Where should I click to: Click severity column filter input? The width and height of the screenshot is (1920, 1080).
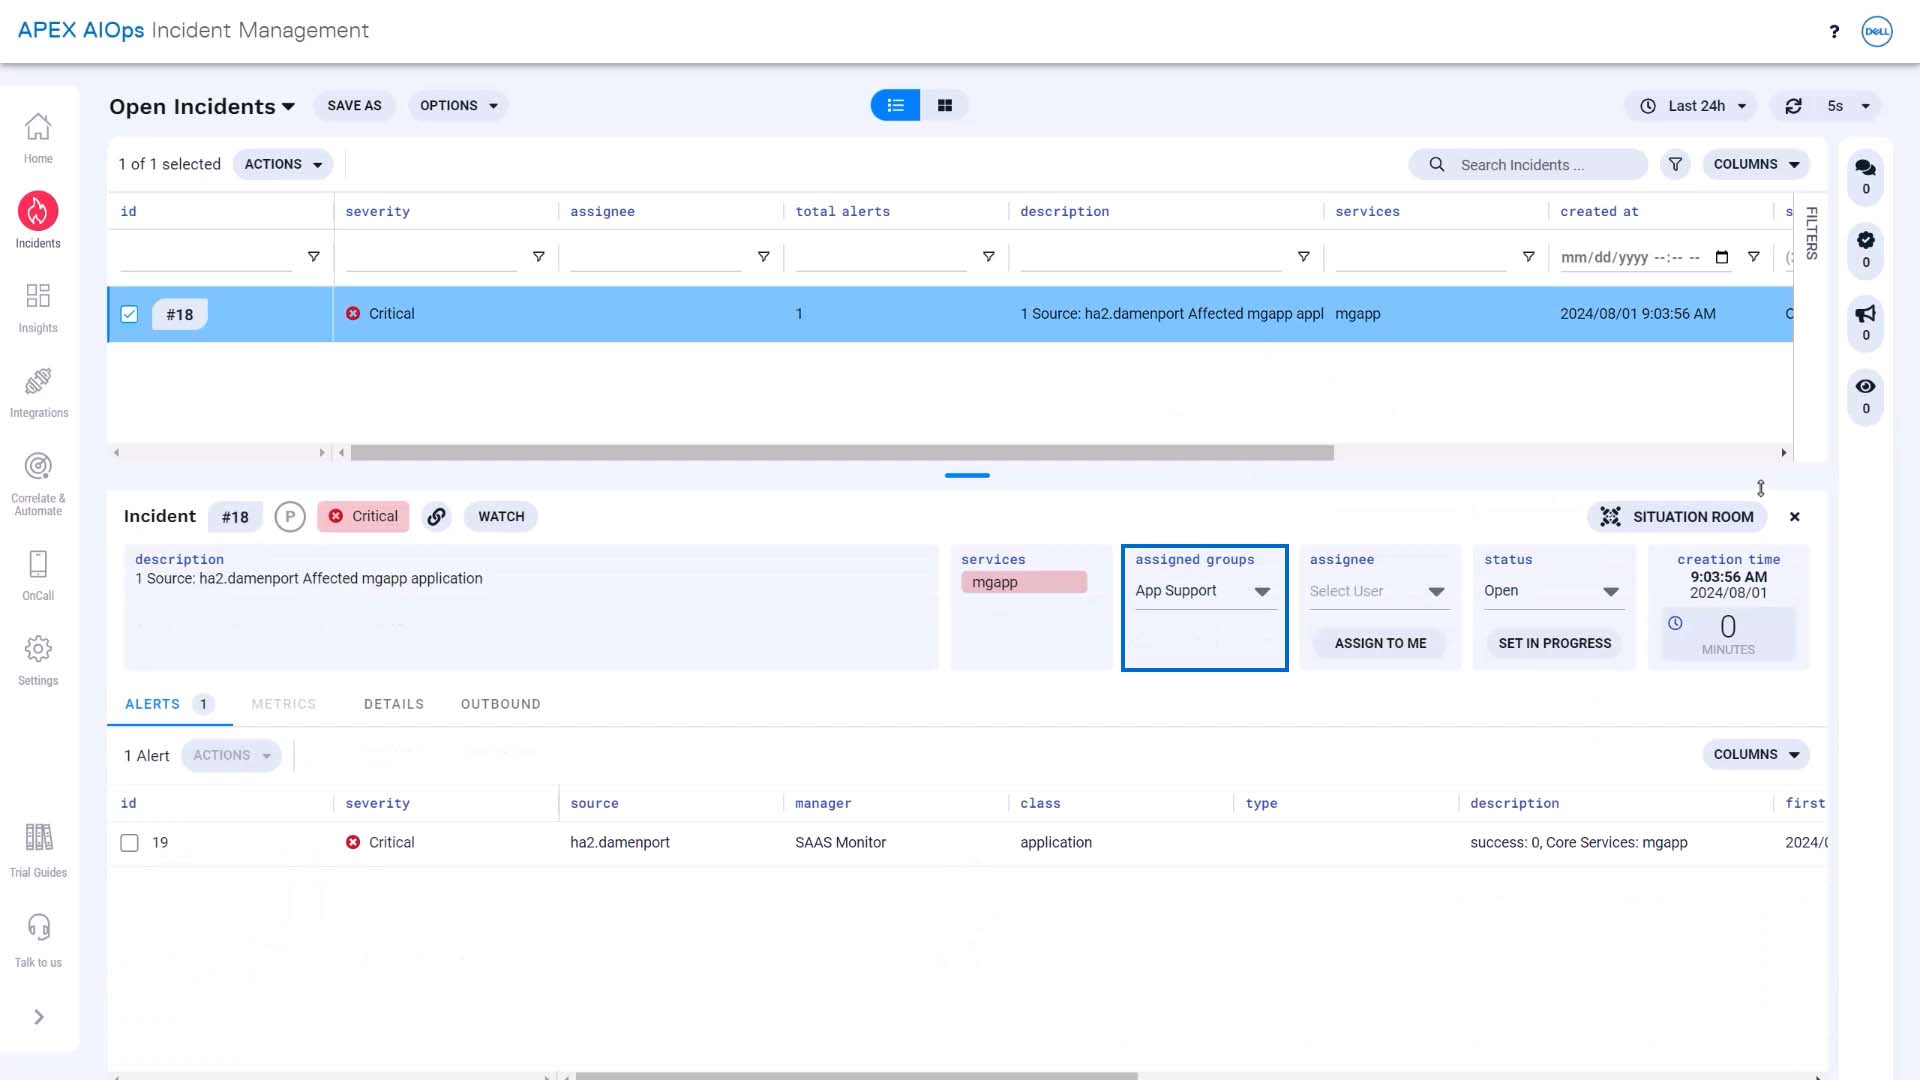(432, 258)
